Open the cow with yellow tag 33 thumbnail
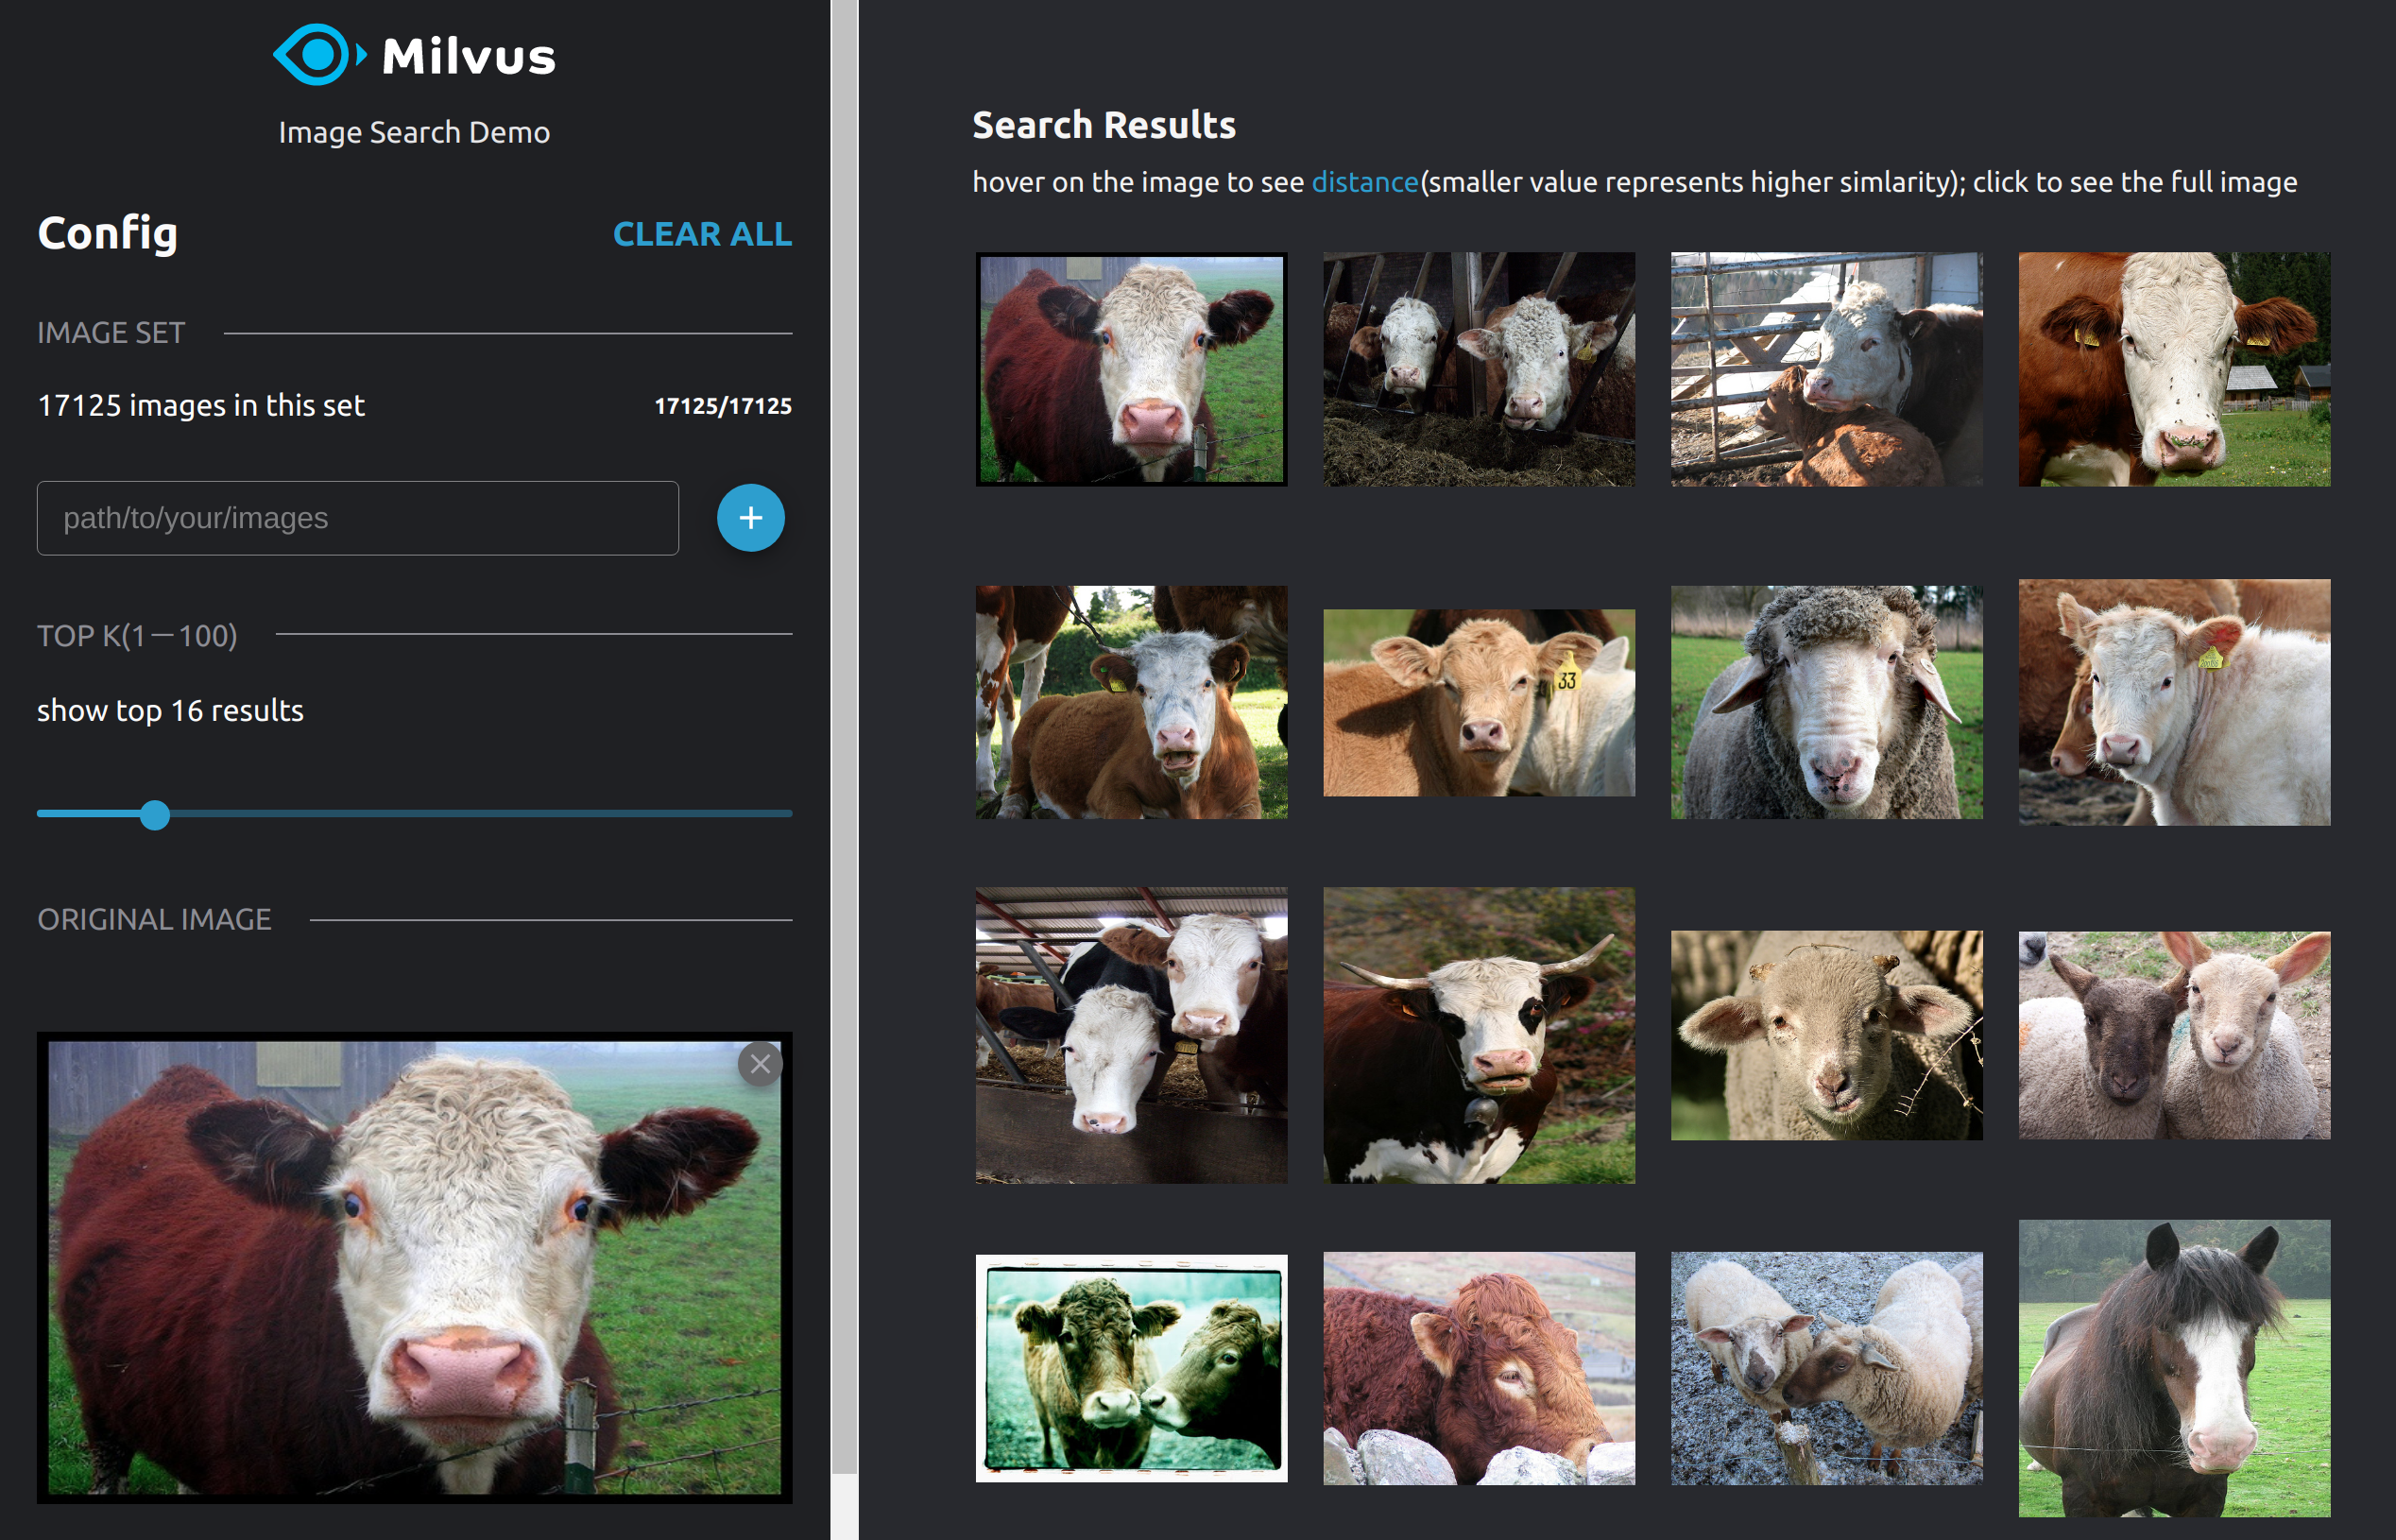The image size is (2396, 1540). 1478,702
